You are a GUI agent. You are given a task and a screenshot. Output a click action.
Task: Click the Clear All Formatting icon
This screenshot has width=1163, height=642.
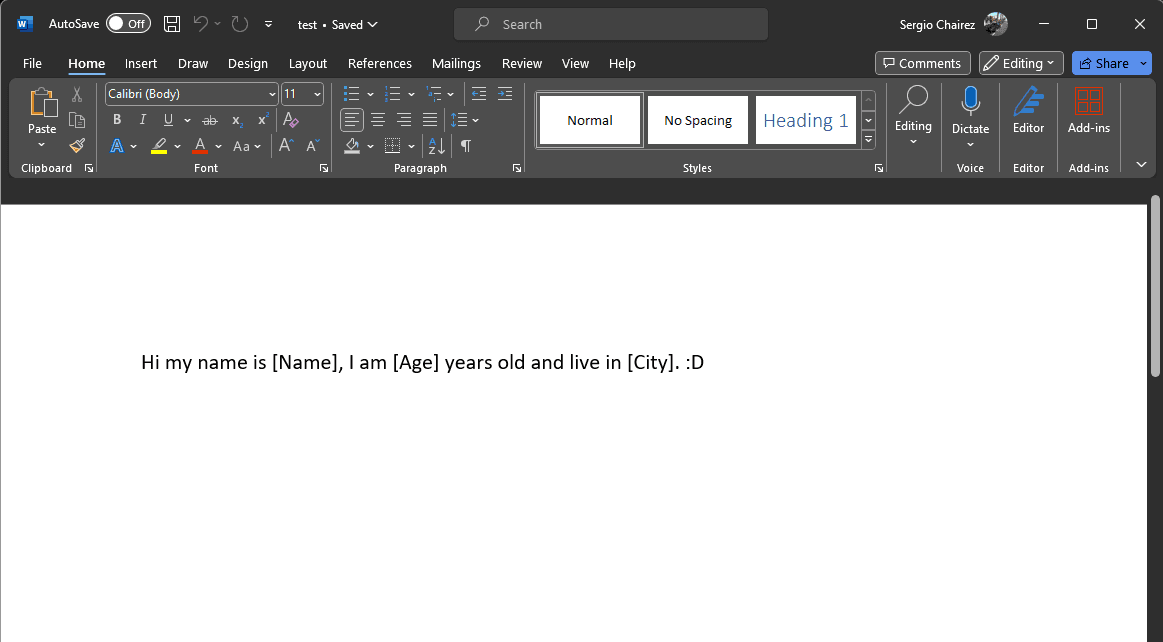(x=291, y=120)
